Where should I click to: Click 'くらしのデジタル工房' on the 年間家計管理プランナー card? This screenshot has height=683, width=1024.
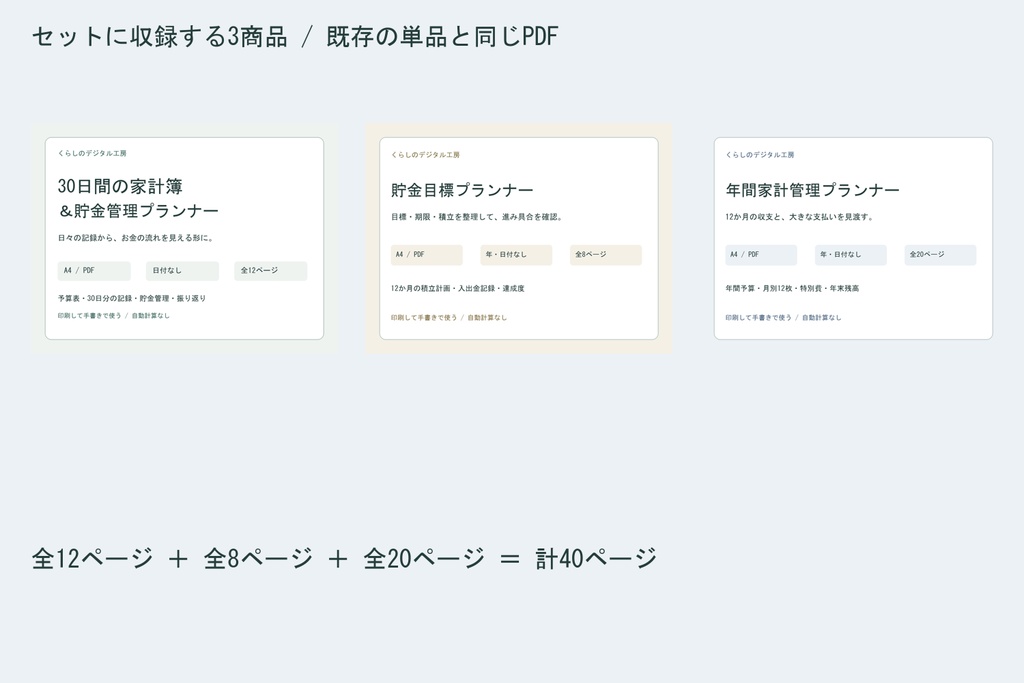pyautogui.click(x=760, y=155)
